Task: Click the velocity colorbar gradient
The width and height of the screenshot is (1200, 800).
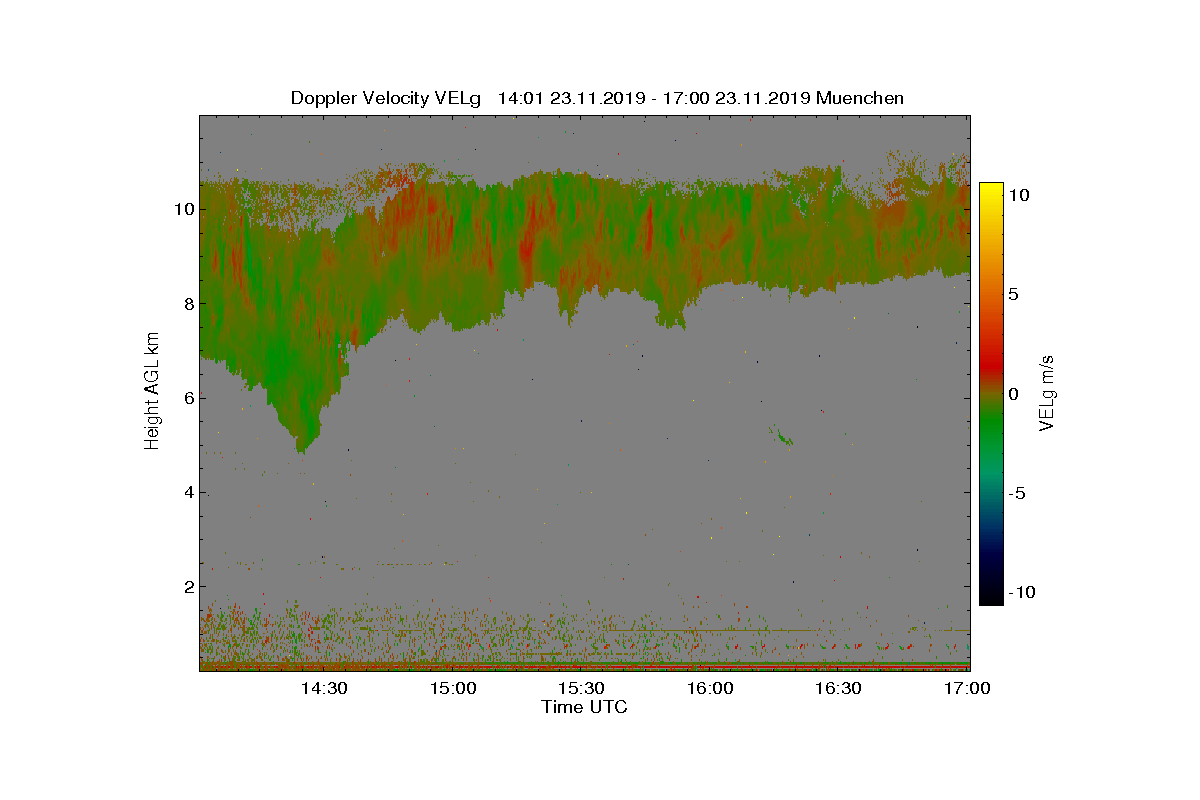Action: 991,394
